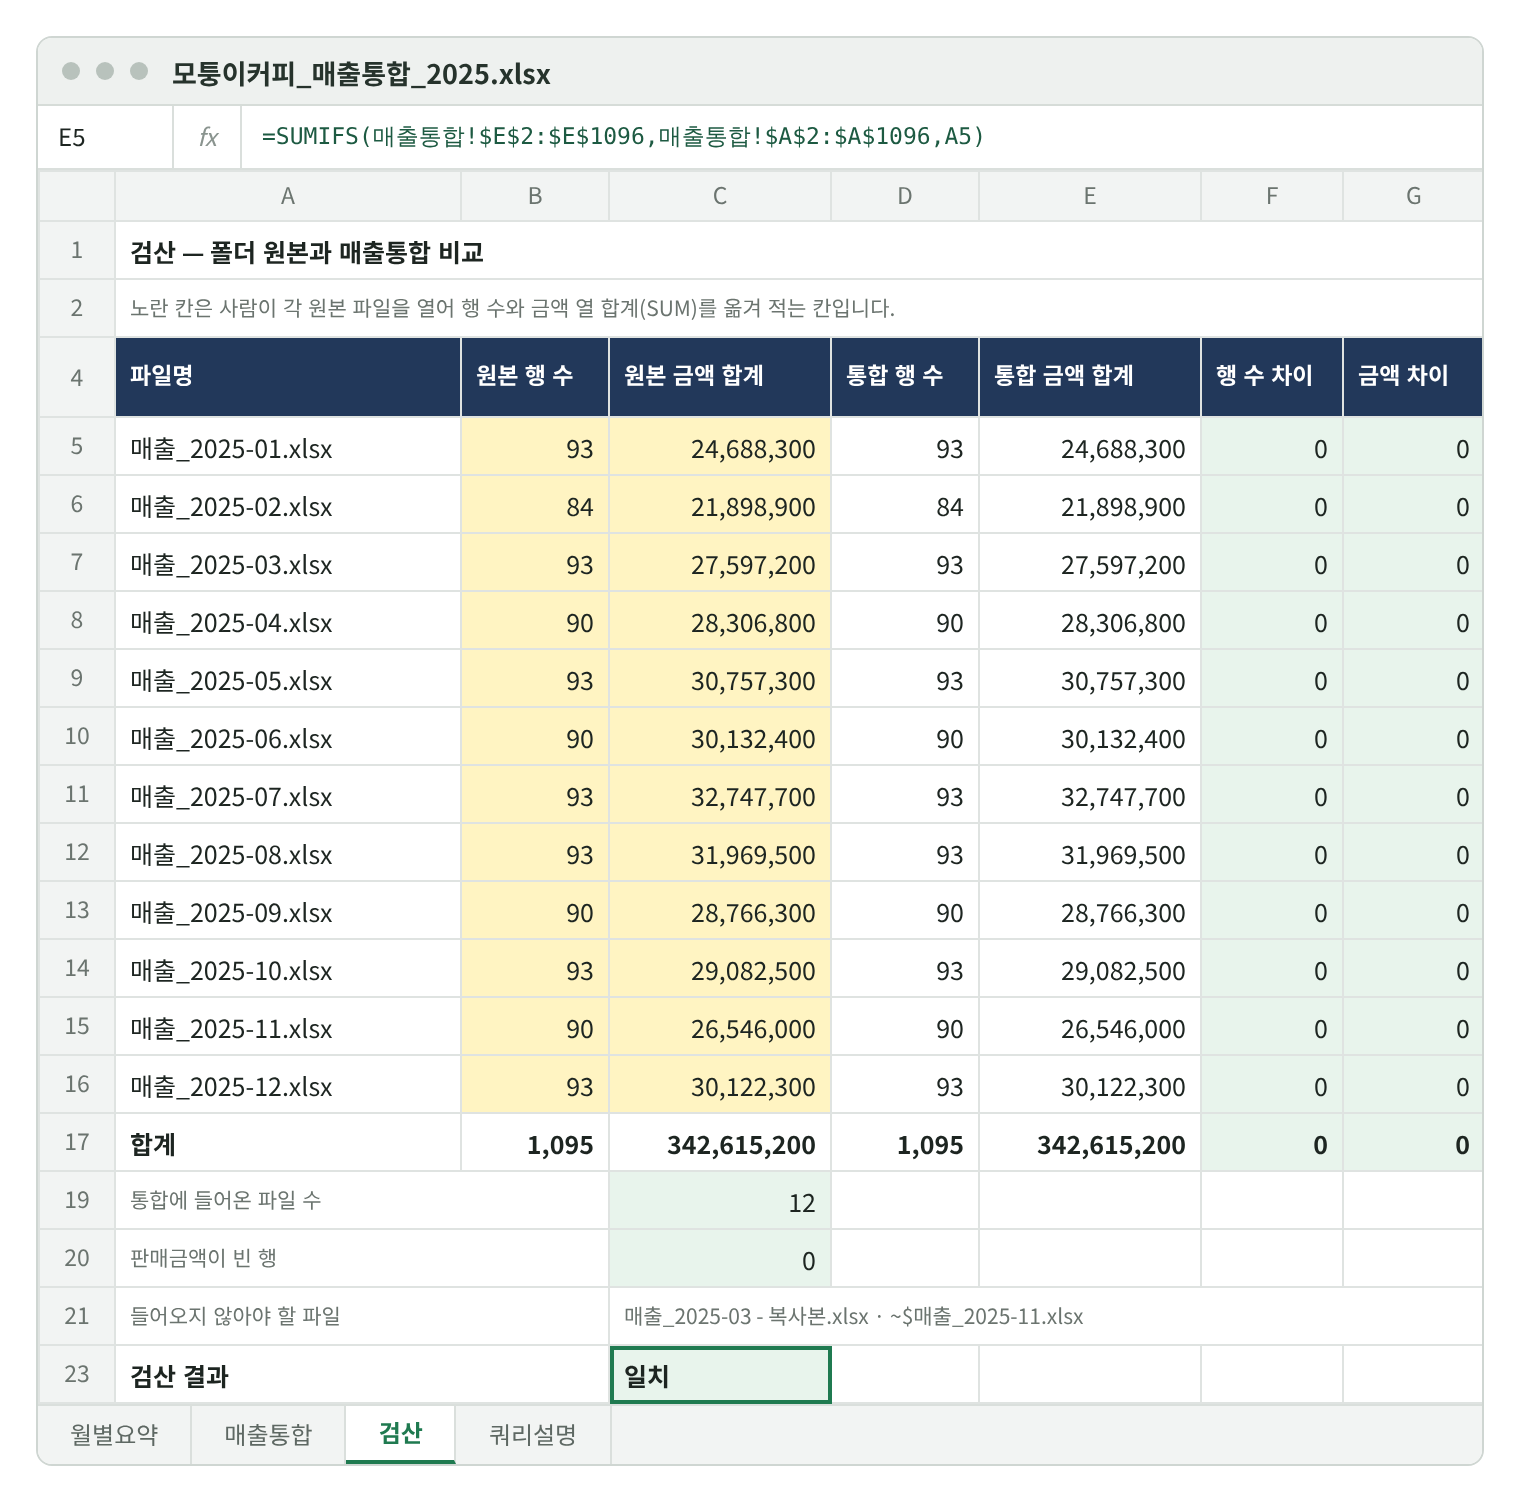Click the 파일명 header cell
The image size is (1520, 1502).
pos(288,377)
